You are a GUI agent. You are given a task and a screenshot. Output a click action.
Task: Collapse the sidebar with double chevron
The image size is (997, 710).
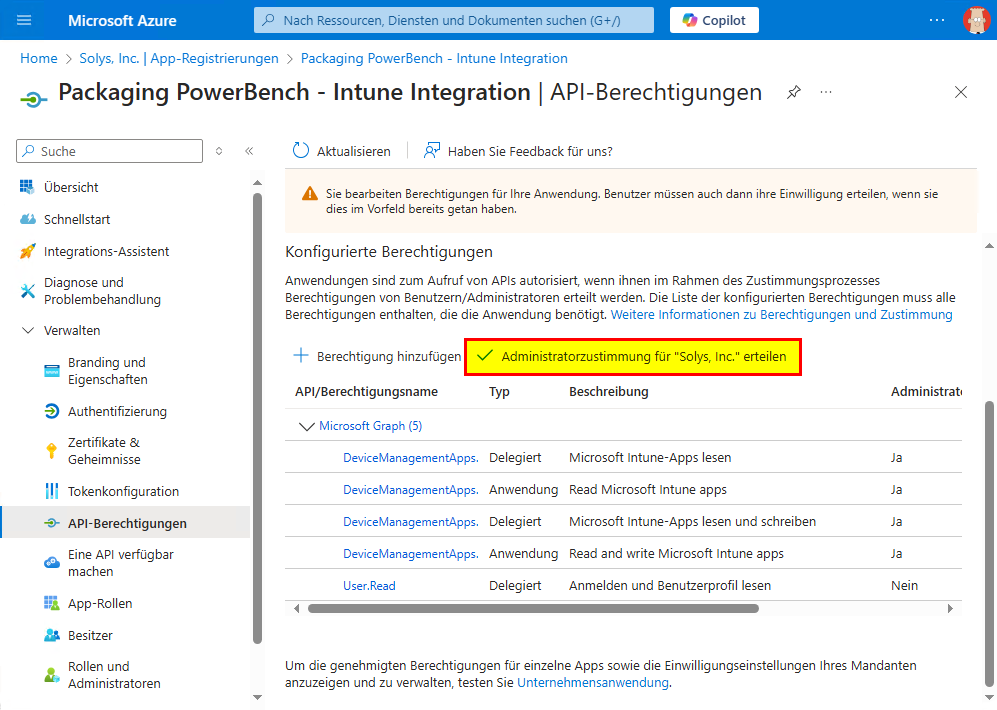[x=249, y=151]
